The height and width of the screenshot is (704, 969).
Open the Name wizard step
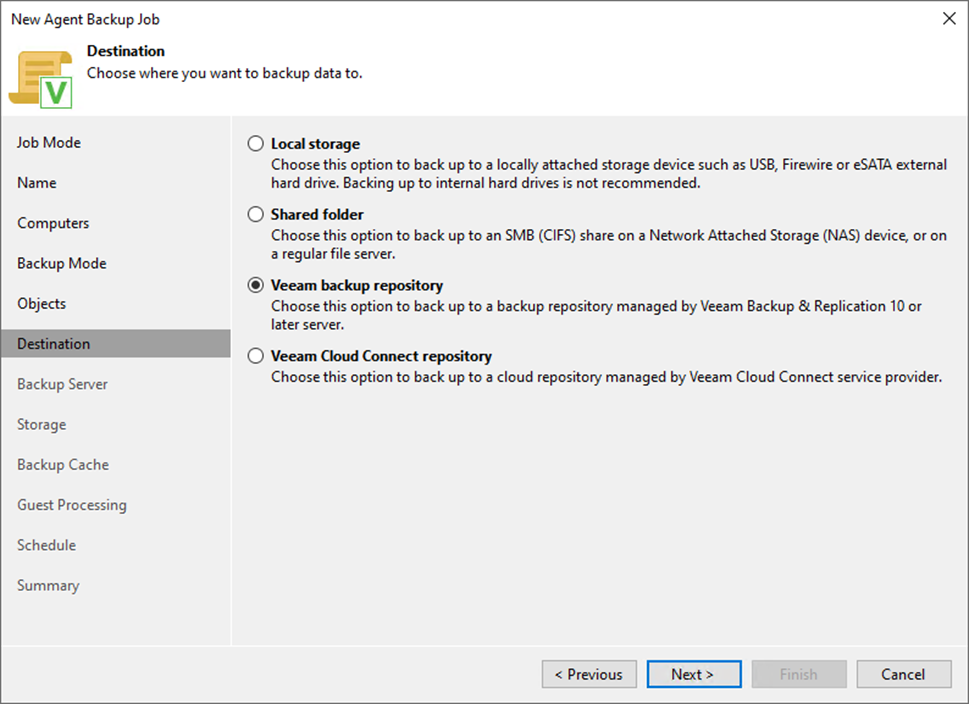click(36, 183)
